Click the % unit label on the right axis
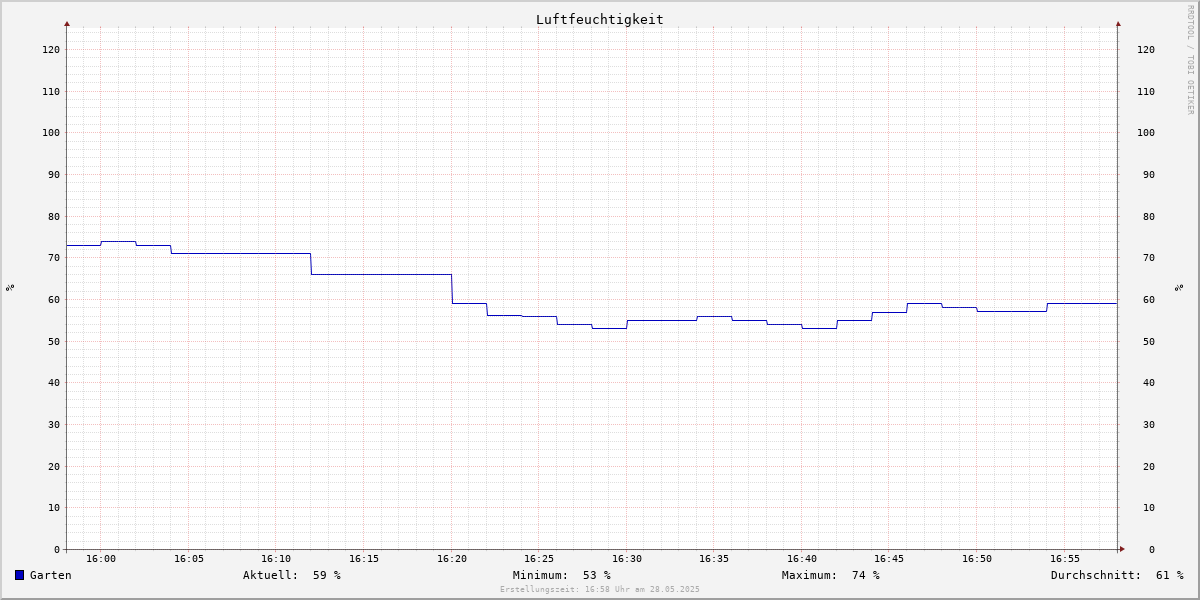1200x600 pixels. point(1180,287)
